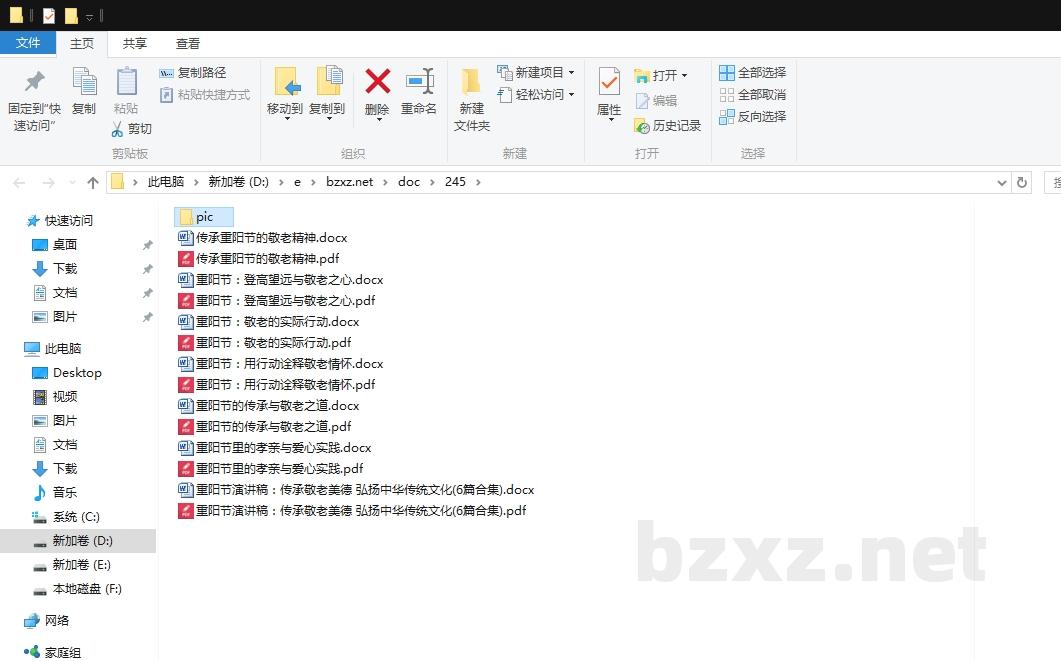Select the 固定到"快速访问" pin icon

pos(33,95)
